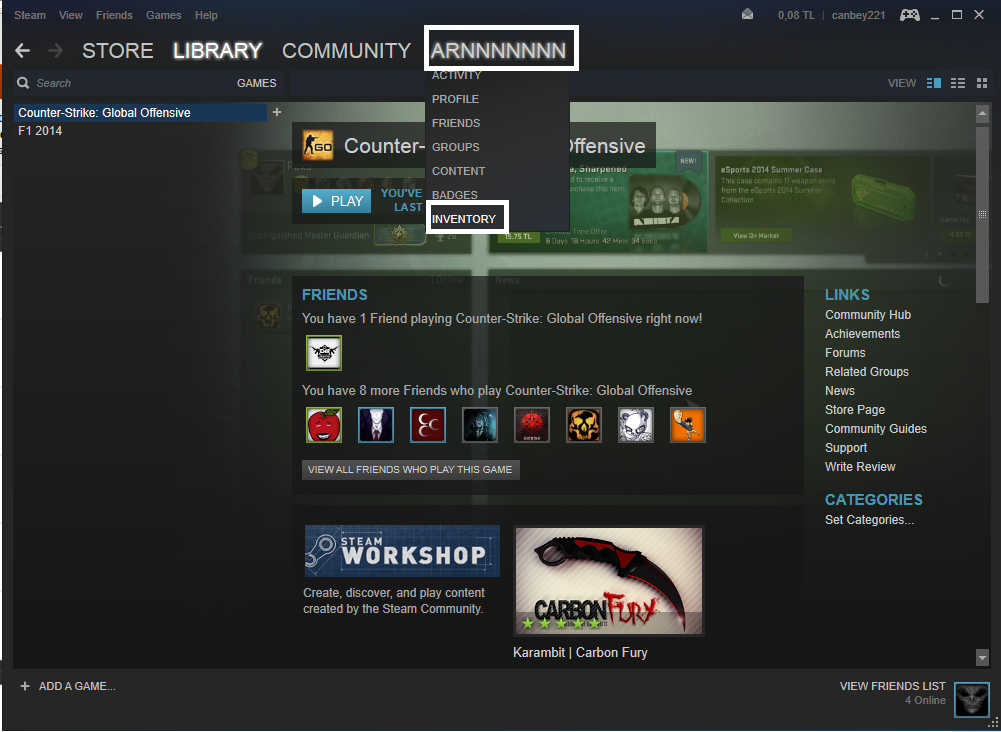Launch Big Picture controller icon
The width and height of the screenshot is (1001, 732).
pos(910,15)
